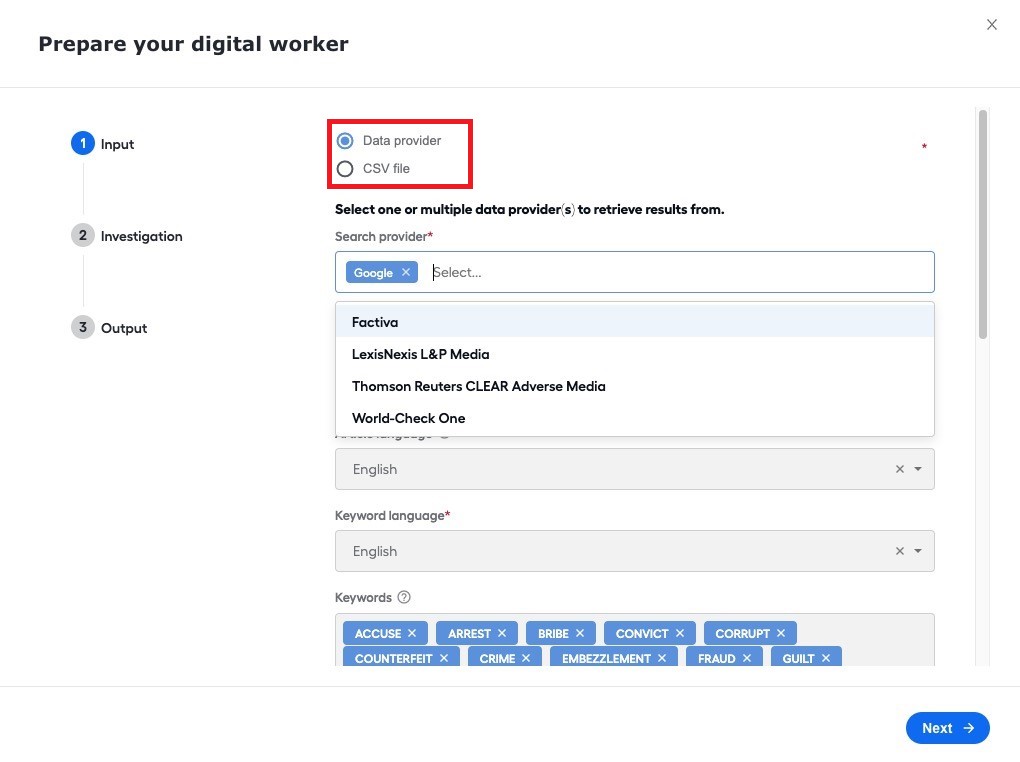Remove the CRIME keyword tag
Image resolution: width=1020 pixels, height=762 pixels.
click(x=526, y=659)
